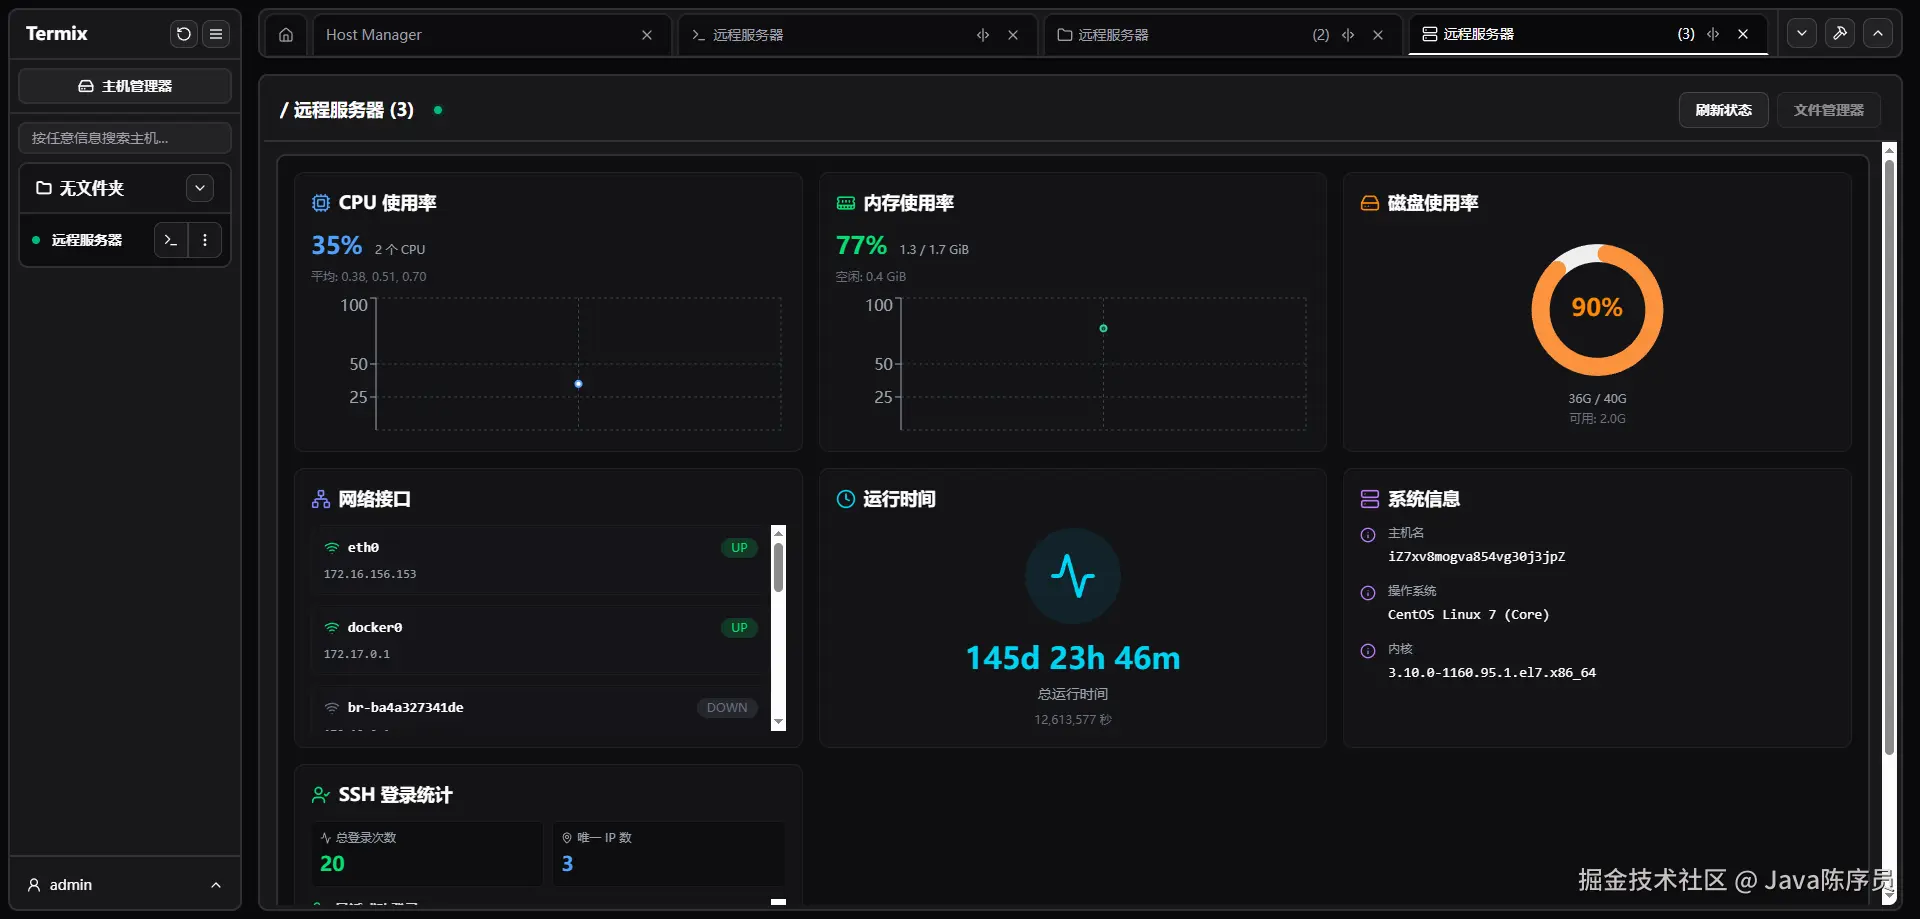
Task: Split the (3) 远程服务器 tab view
Action: (x=1713, y=34)
